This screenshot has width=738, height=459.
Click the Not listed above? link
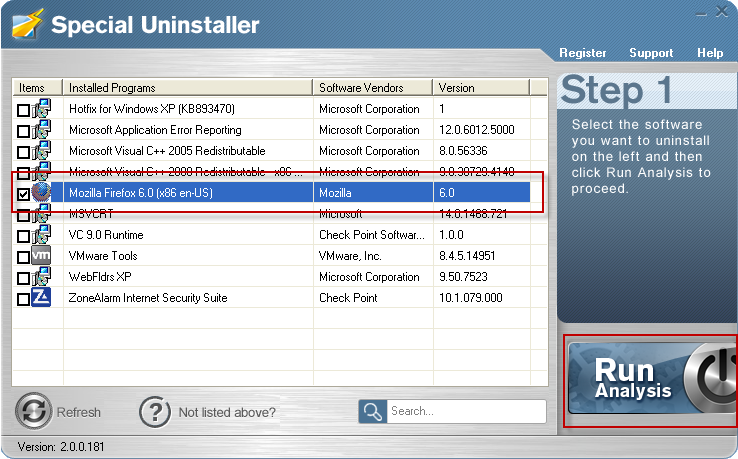click(x=227, y=412)
